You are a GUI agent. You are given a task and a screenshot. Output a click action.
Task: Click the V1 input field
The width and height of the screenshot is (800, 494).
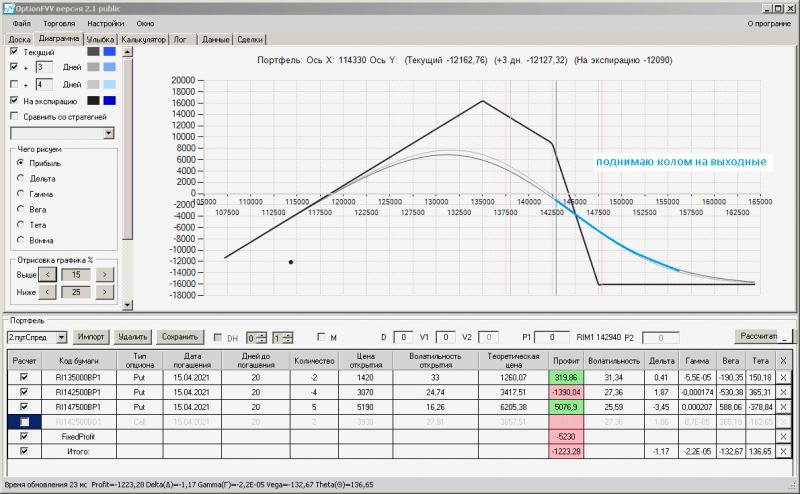pos(445,337)
